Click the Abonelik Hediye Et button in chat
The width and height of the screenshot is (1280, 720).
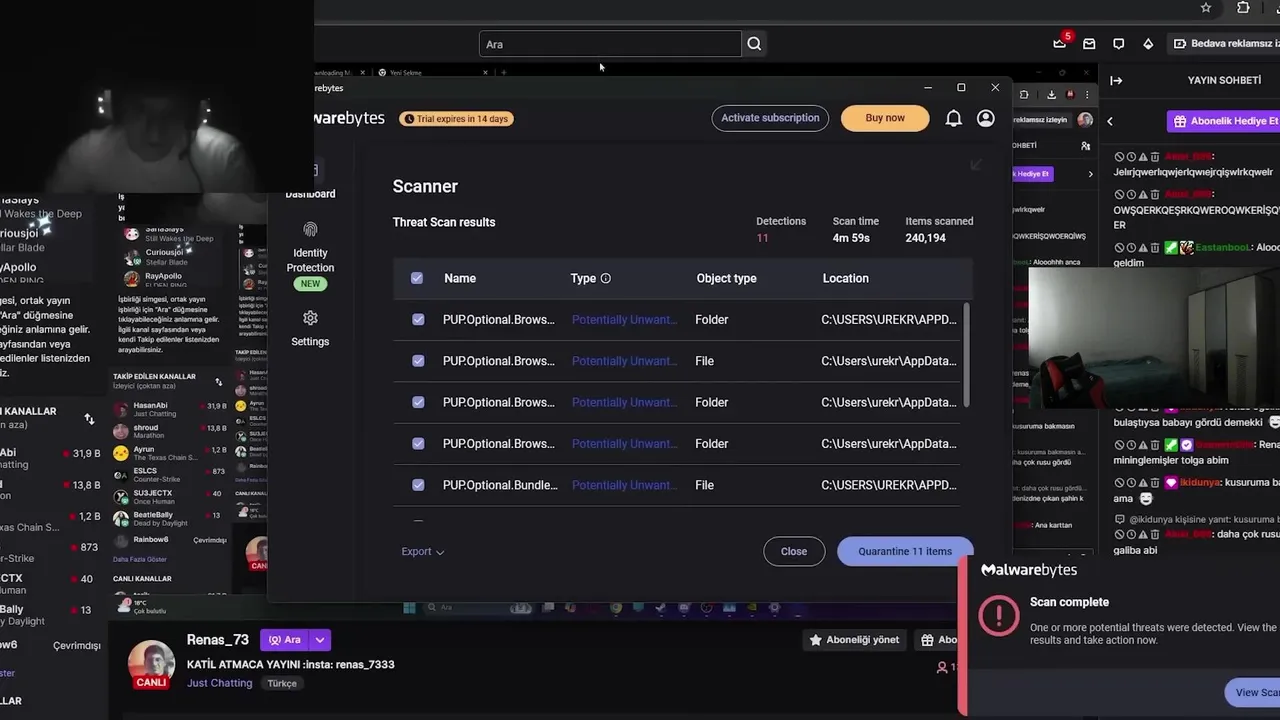point(1225,121)
